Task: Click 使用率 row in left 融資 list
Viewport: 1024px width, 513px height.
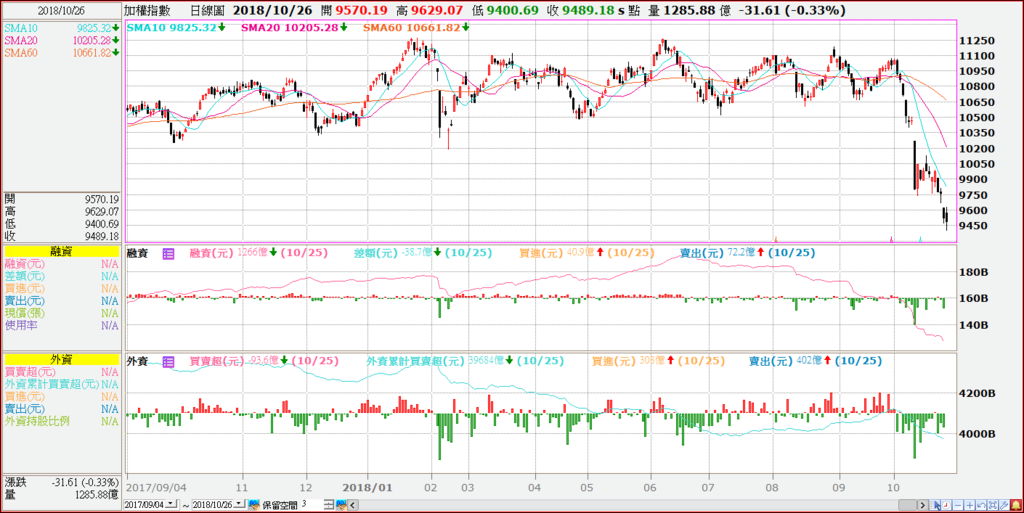Action: pos(61,325)
